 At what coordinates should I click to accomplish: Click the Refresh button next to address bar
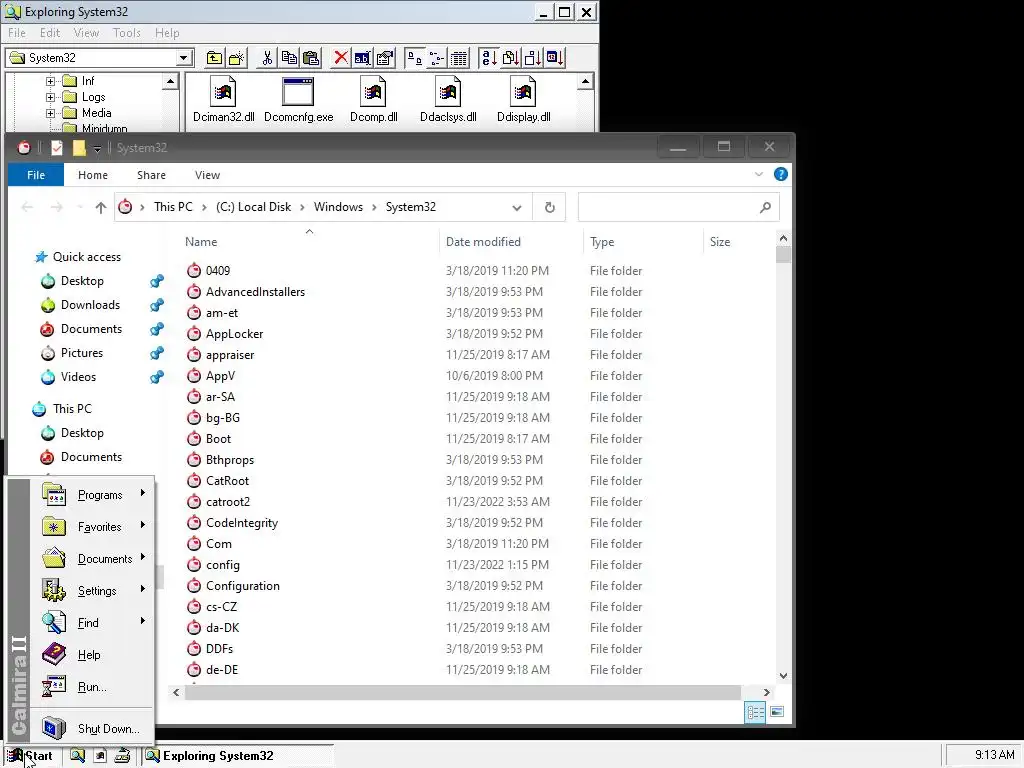tap(550, 207)
